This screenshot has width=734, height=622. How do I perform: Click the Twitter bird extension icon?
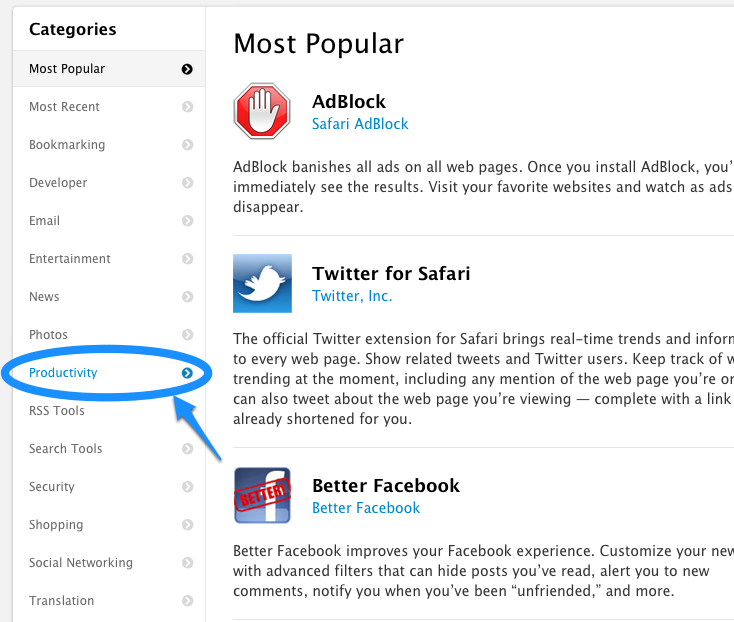(262, 283)
